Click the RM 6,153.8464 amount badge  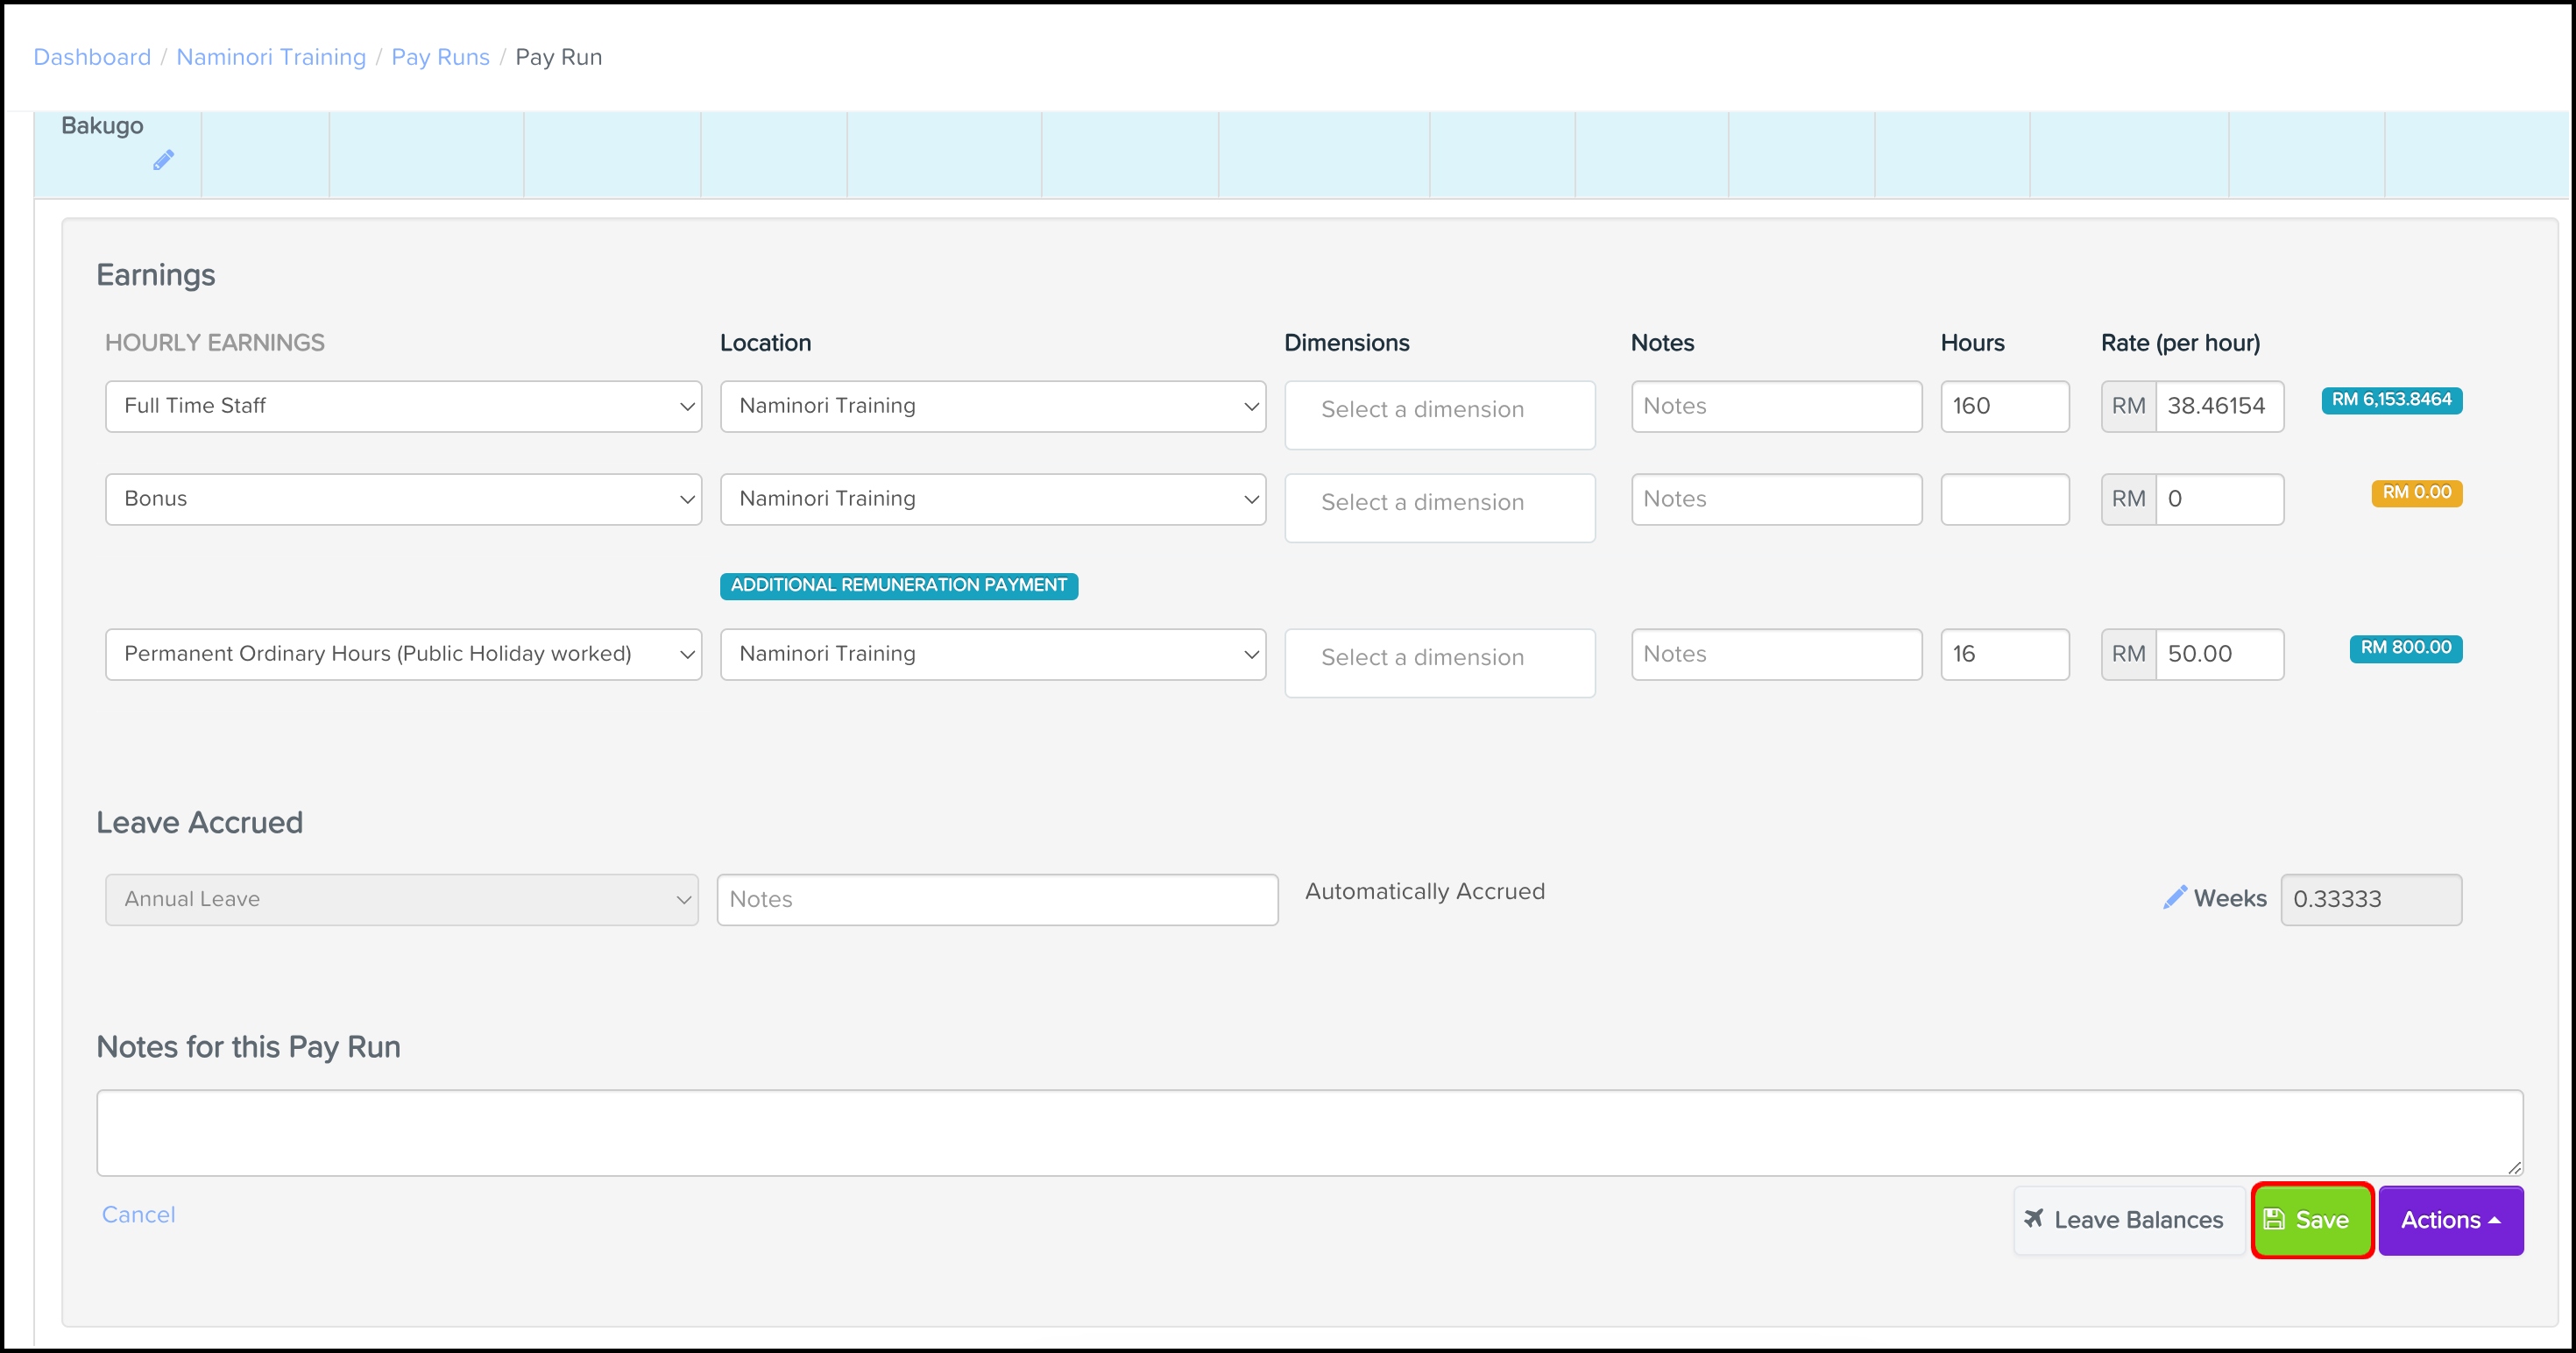pos(2390,400)
